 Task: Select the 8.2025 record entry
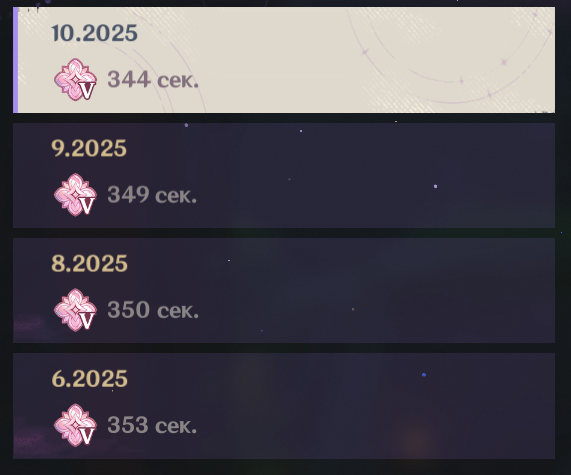(284, 290)
